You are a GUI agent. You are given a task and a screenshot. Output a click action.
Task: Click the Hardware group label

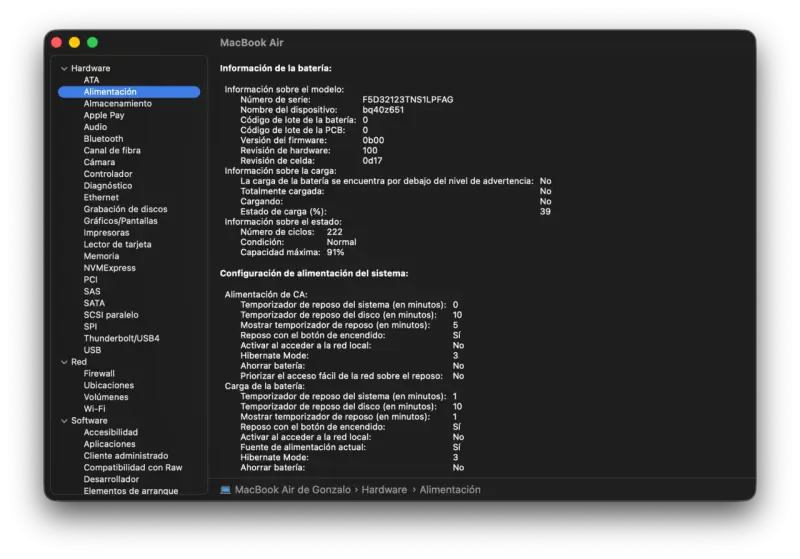(x=90, y=68)
